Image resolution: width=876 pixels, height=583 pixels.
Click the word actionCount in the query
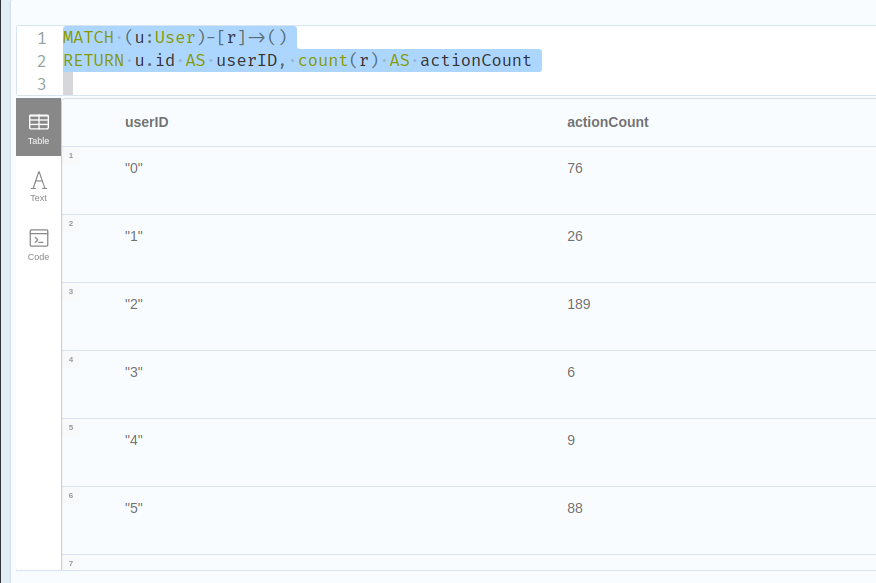(x=475, y=60)
